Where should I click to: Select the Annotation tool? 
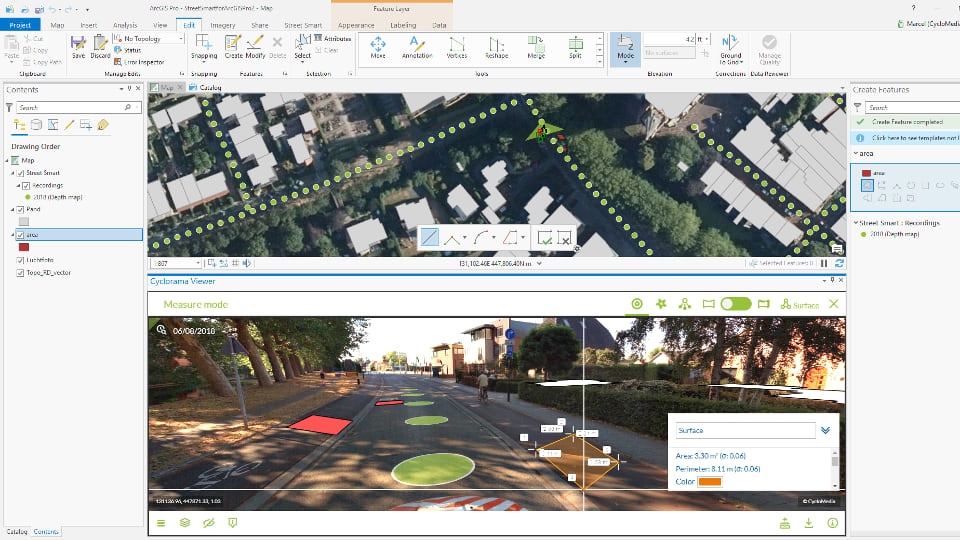417,47
